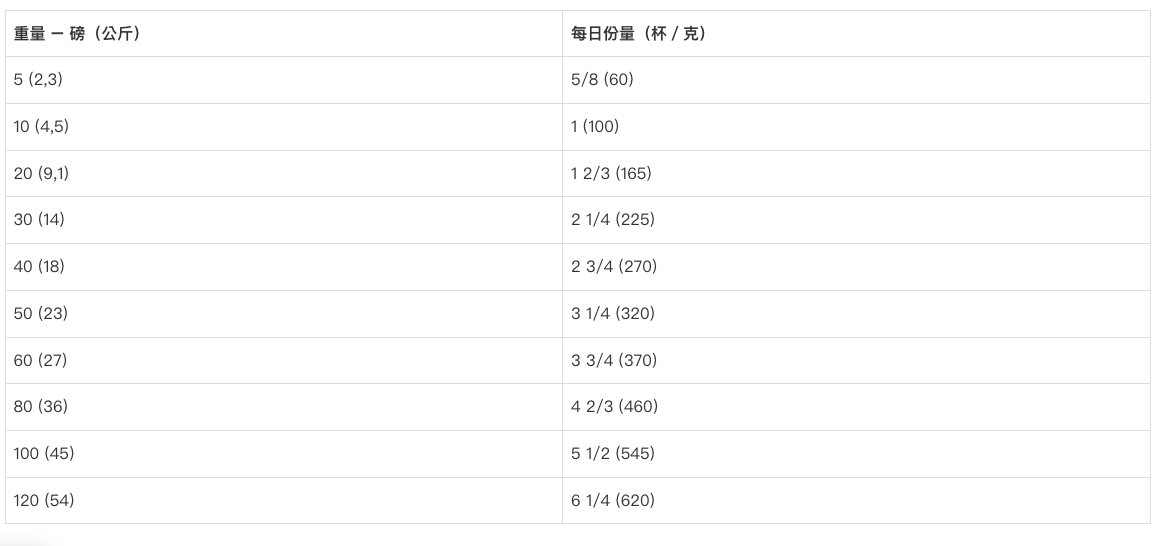Select the 80 (36) weight cell
Viewport: 1160px width, 546px height.
coord(41,407)
